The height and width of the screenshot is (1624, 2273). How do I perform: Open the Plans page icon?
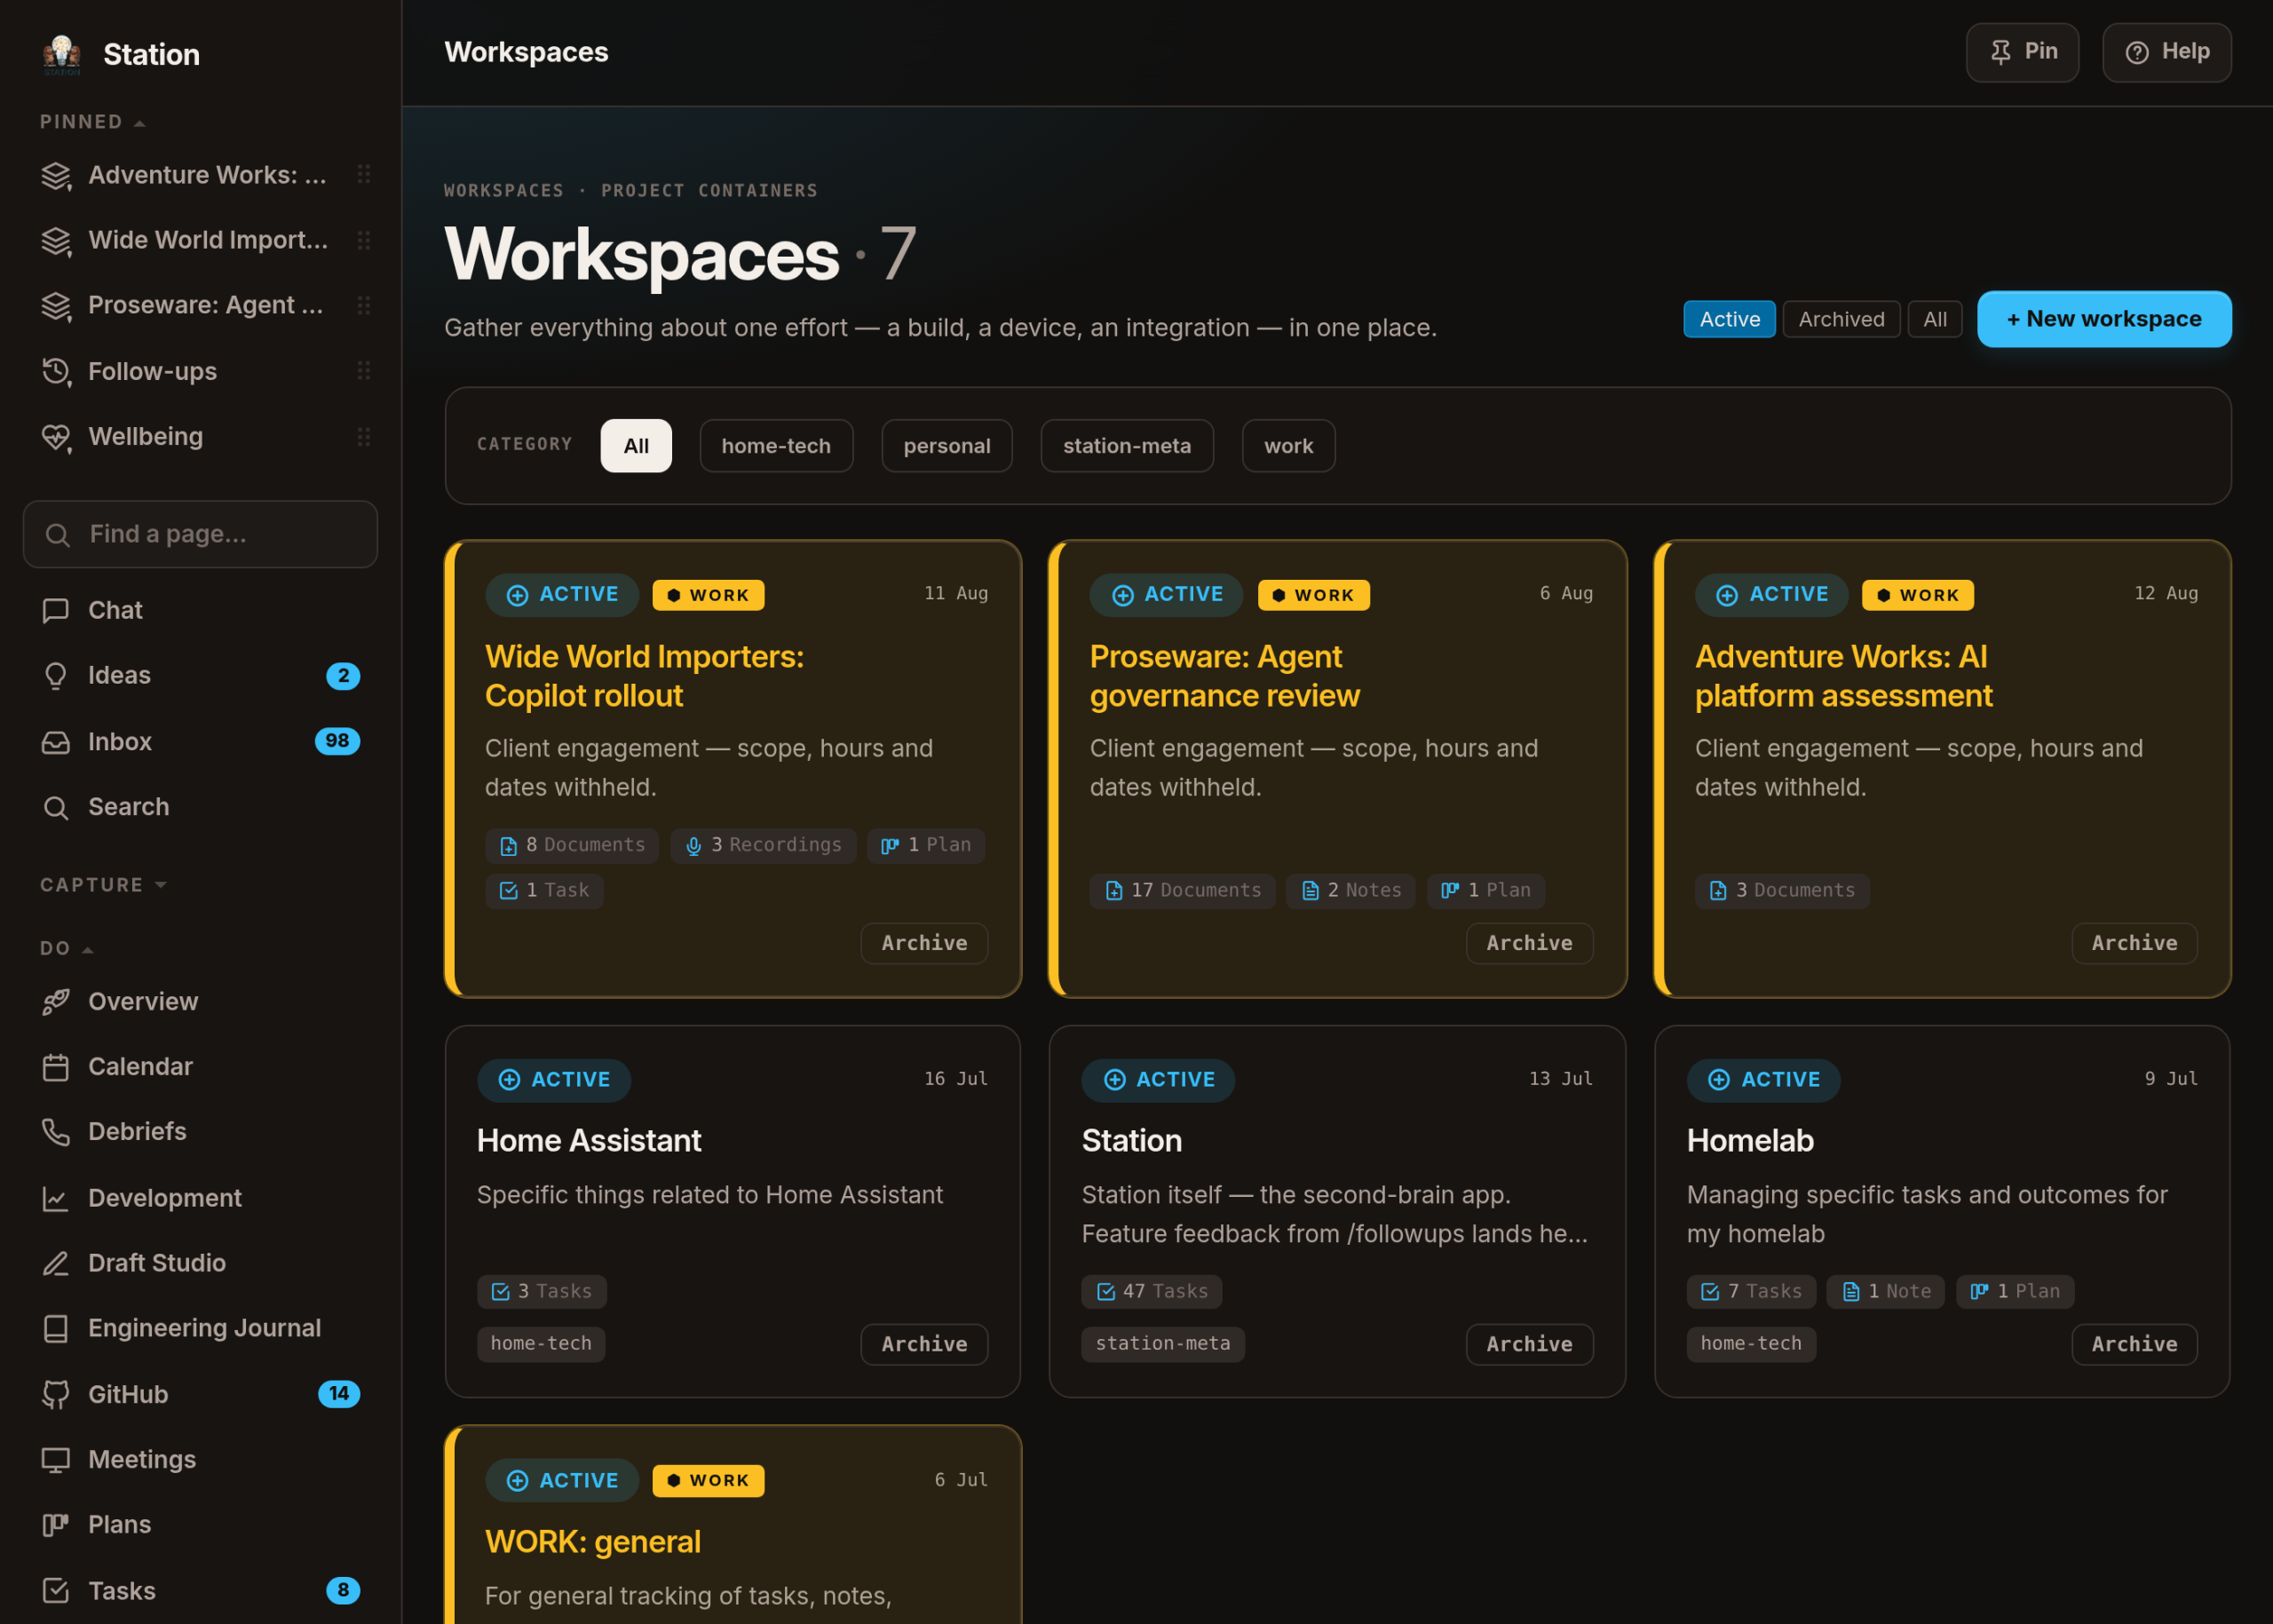pyautogui.click(x=56, y=1525)
